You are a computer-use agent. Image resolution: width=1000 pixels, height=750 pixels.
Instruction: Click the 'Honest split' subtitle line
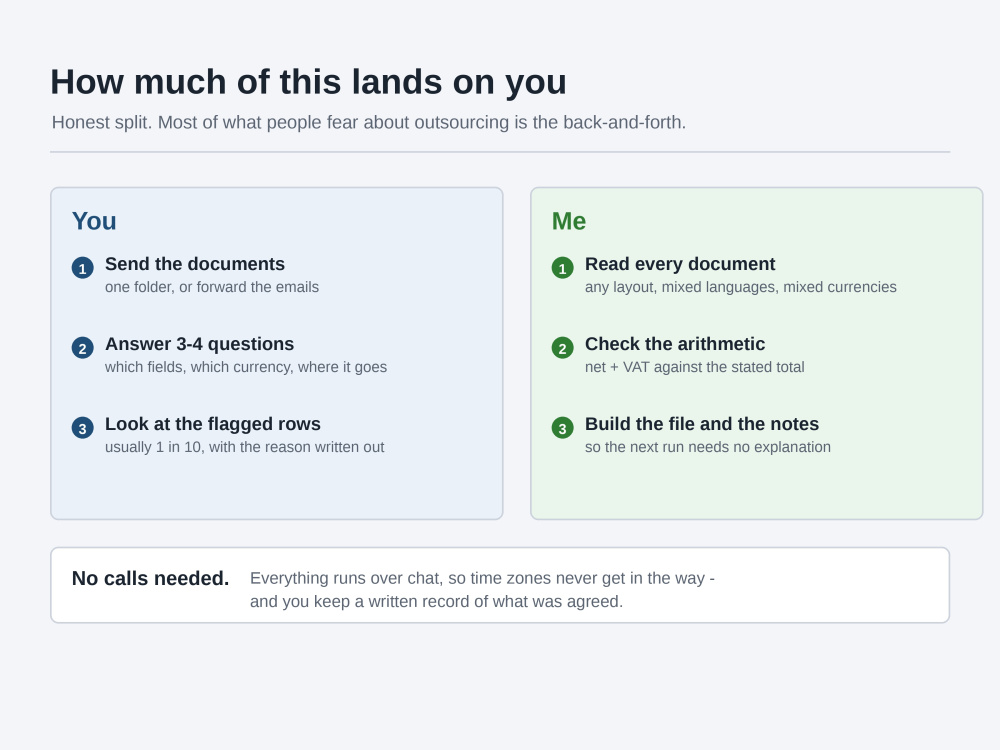[369, 122]
